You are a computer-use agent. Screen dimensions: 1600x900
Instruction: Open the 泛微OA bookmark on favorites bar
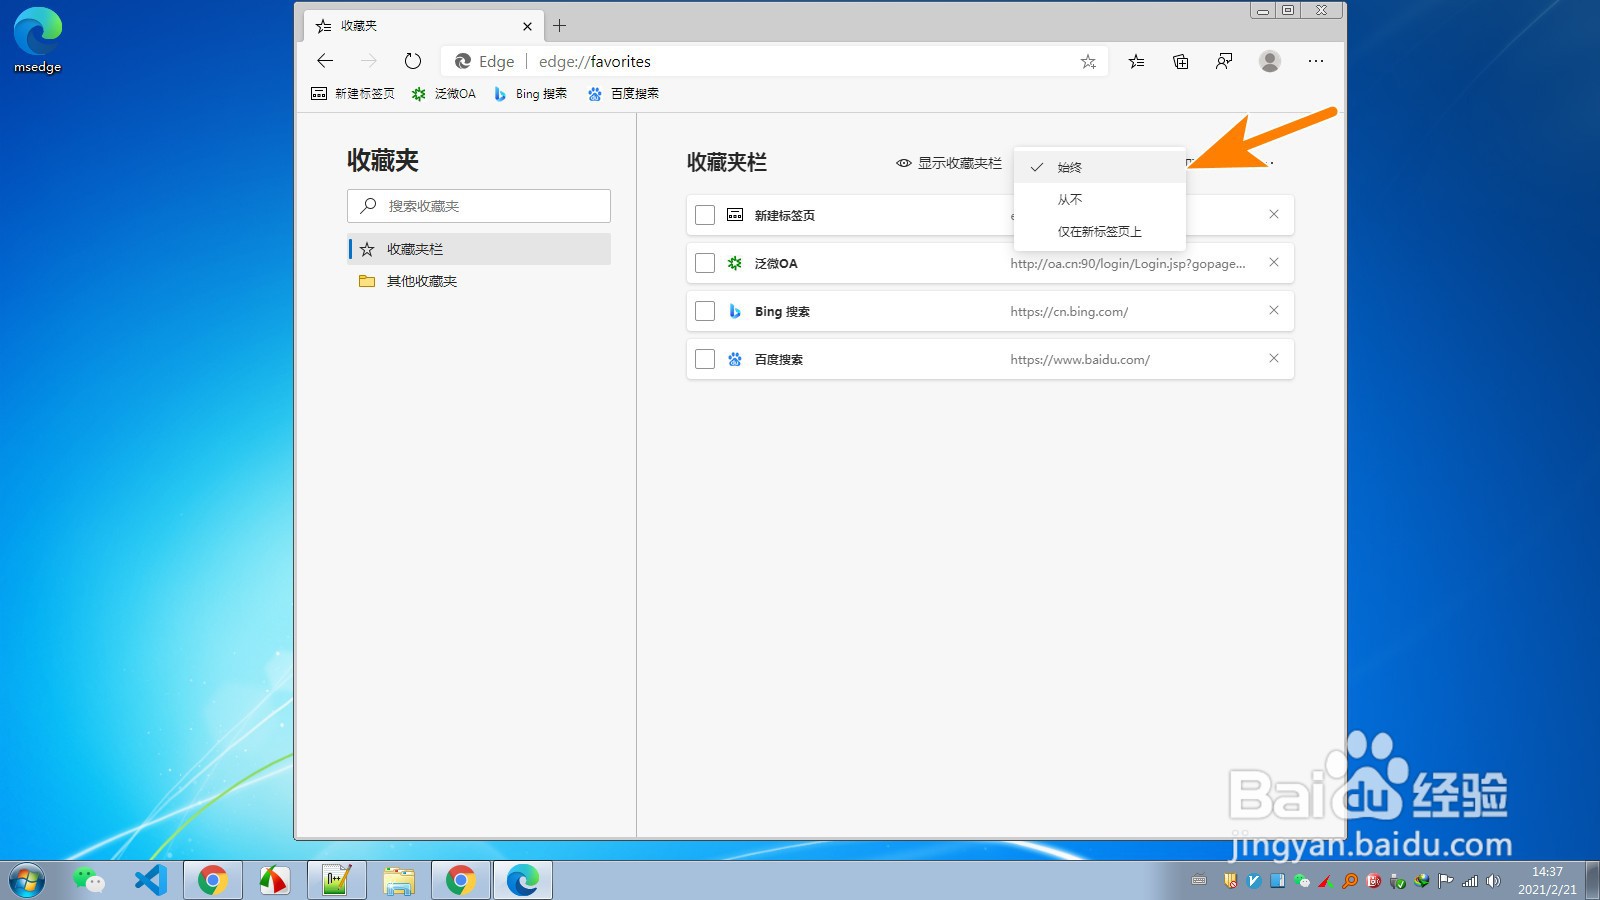[443, 93]
